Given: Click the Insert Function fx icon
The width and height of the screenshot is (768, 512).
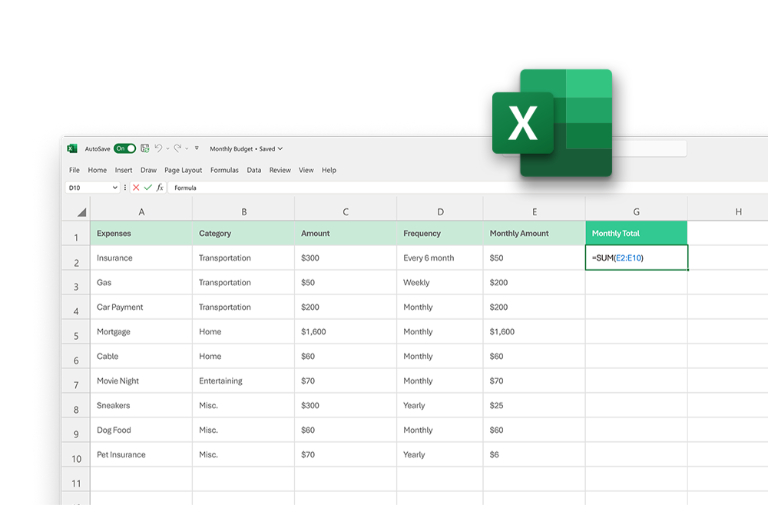Looking at the screenshot, I should coord(160,188).
